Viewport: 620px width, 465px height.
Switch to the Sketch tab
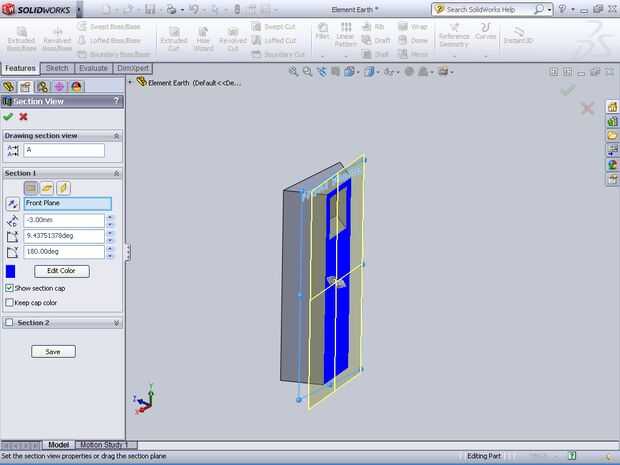(57, 68)
